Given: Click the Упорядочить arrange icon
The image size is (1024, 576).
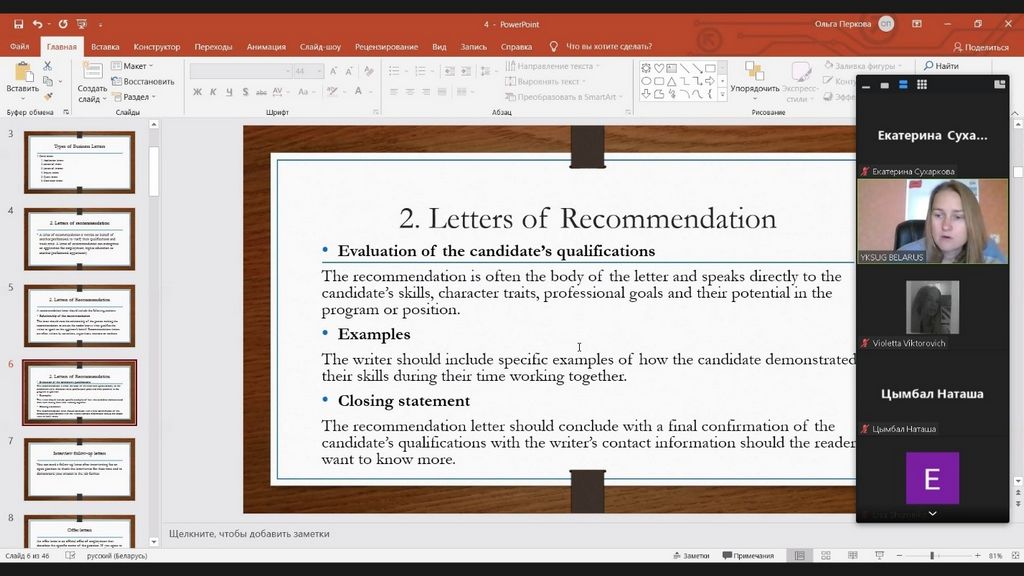Looking at the screenshot, I should point(754,73).
